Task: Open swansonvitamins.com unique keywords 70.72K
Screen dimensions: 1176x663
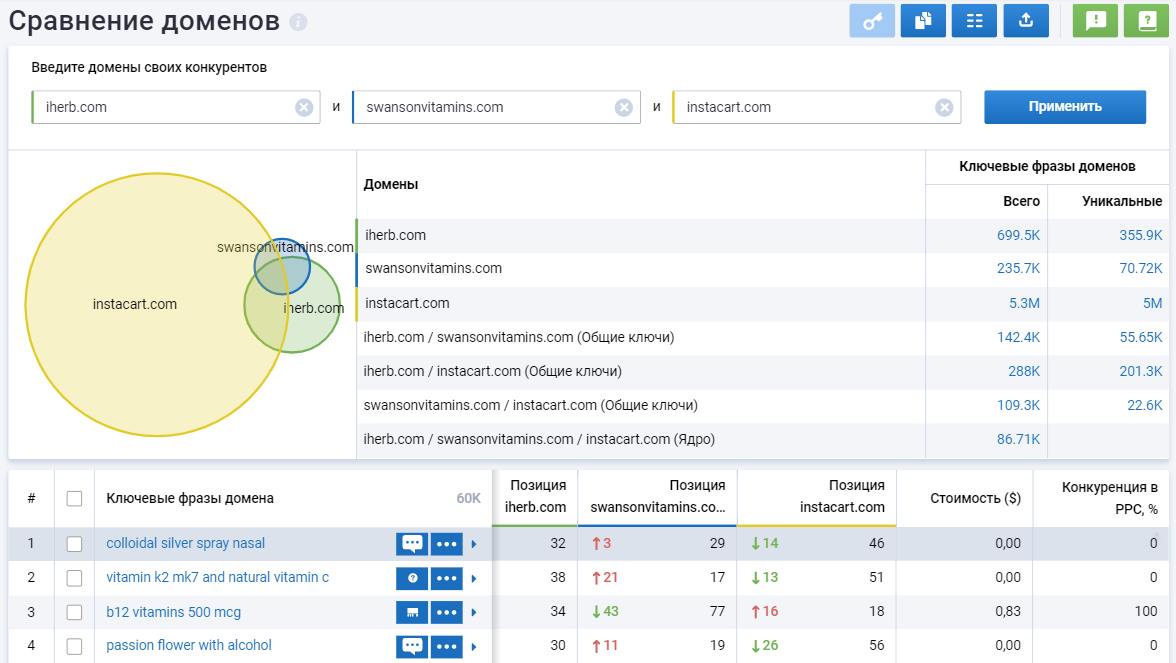Action: pos(1141,268)
